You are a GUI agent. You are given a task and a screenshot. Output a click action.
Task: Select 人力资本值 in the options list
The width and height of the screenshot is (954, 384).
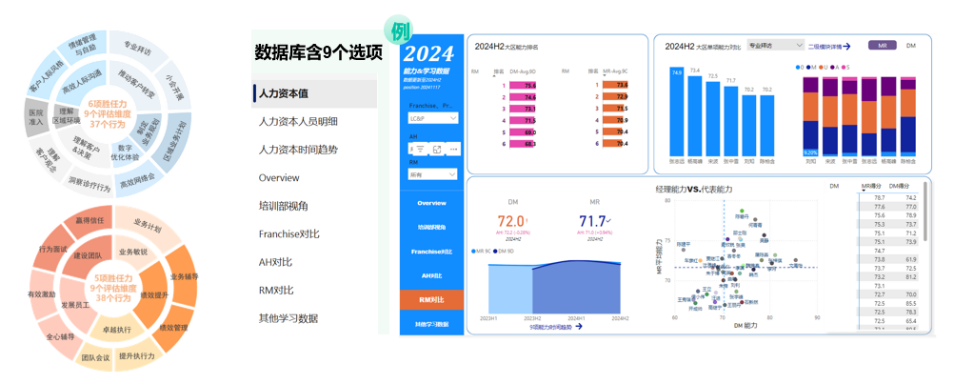[314, 94]
